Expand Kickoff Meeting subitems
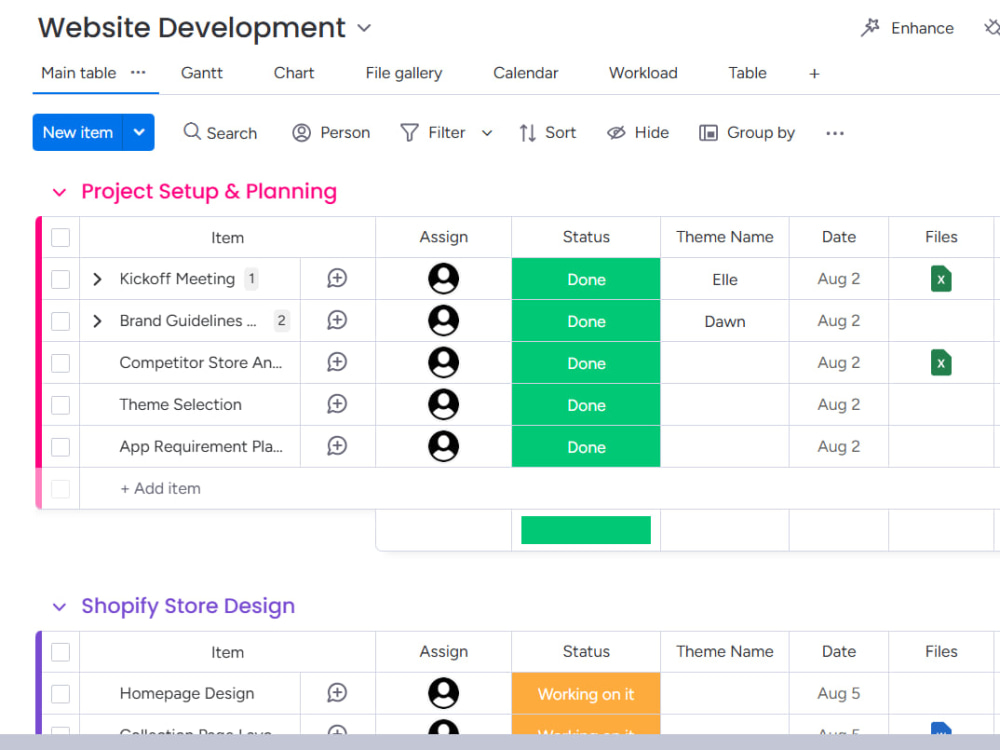This screenshot has width=1000, height=750. [97, 279]
